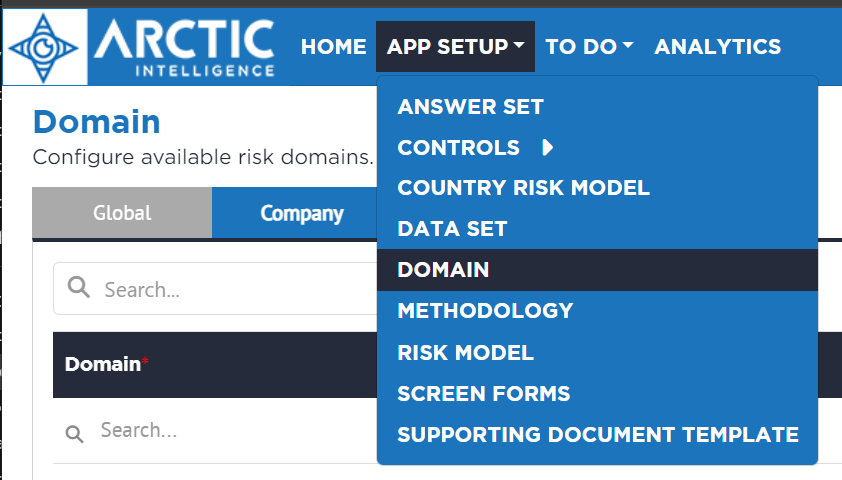The width and height of the screenshot is (842, 480).
Task: Click the Domain column filter magnifier icon
Action: click(x=74, y=433)
